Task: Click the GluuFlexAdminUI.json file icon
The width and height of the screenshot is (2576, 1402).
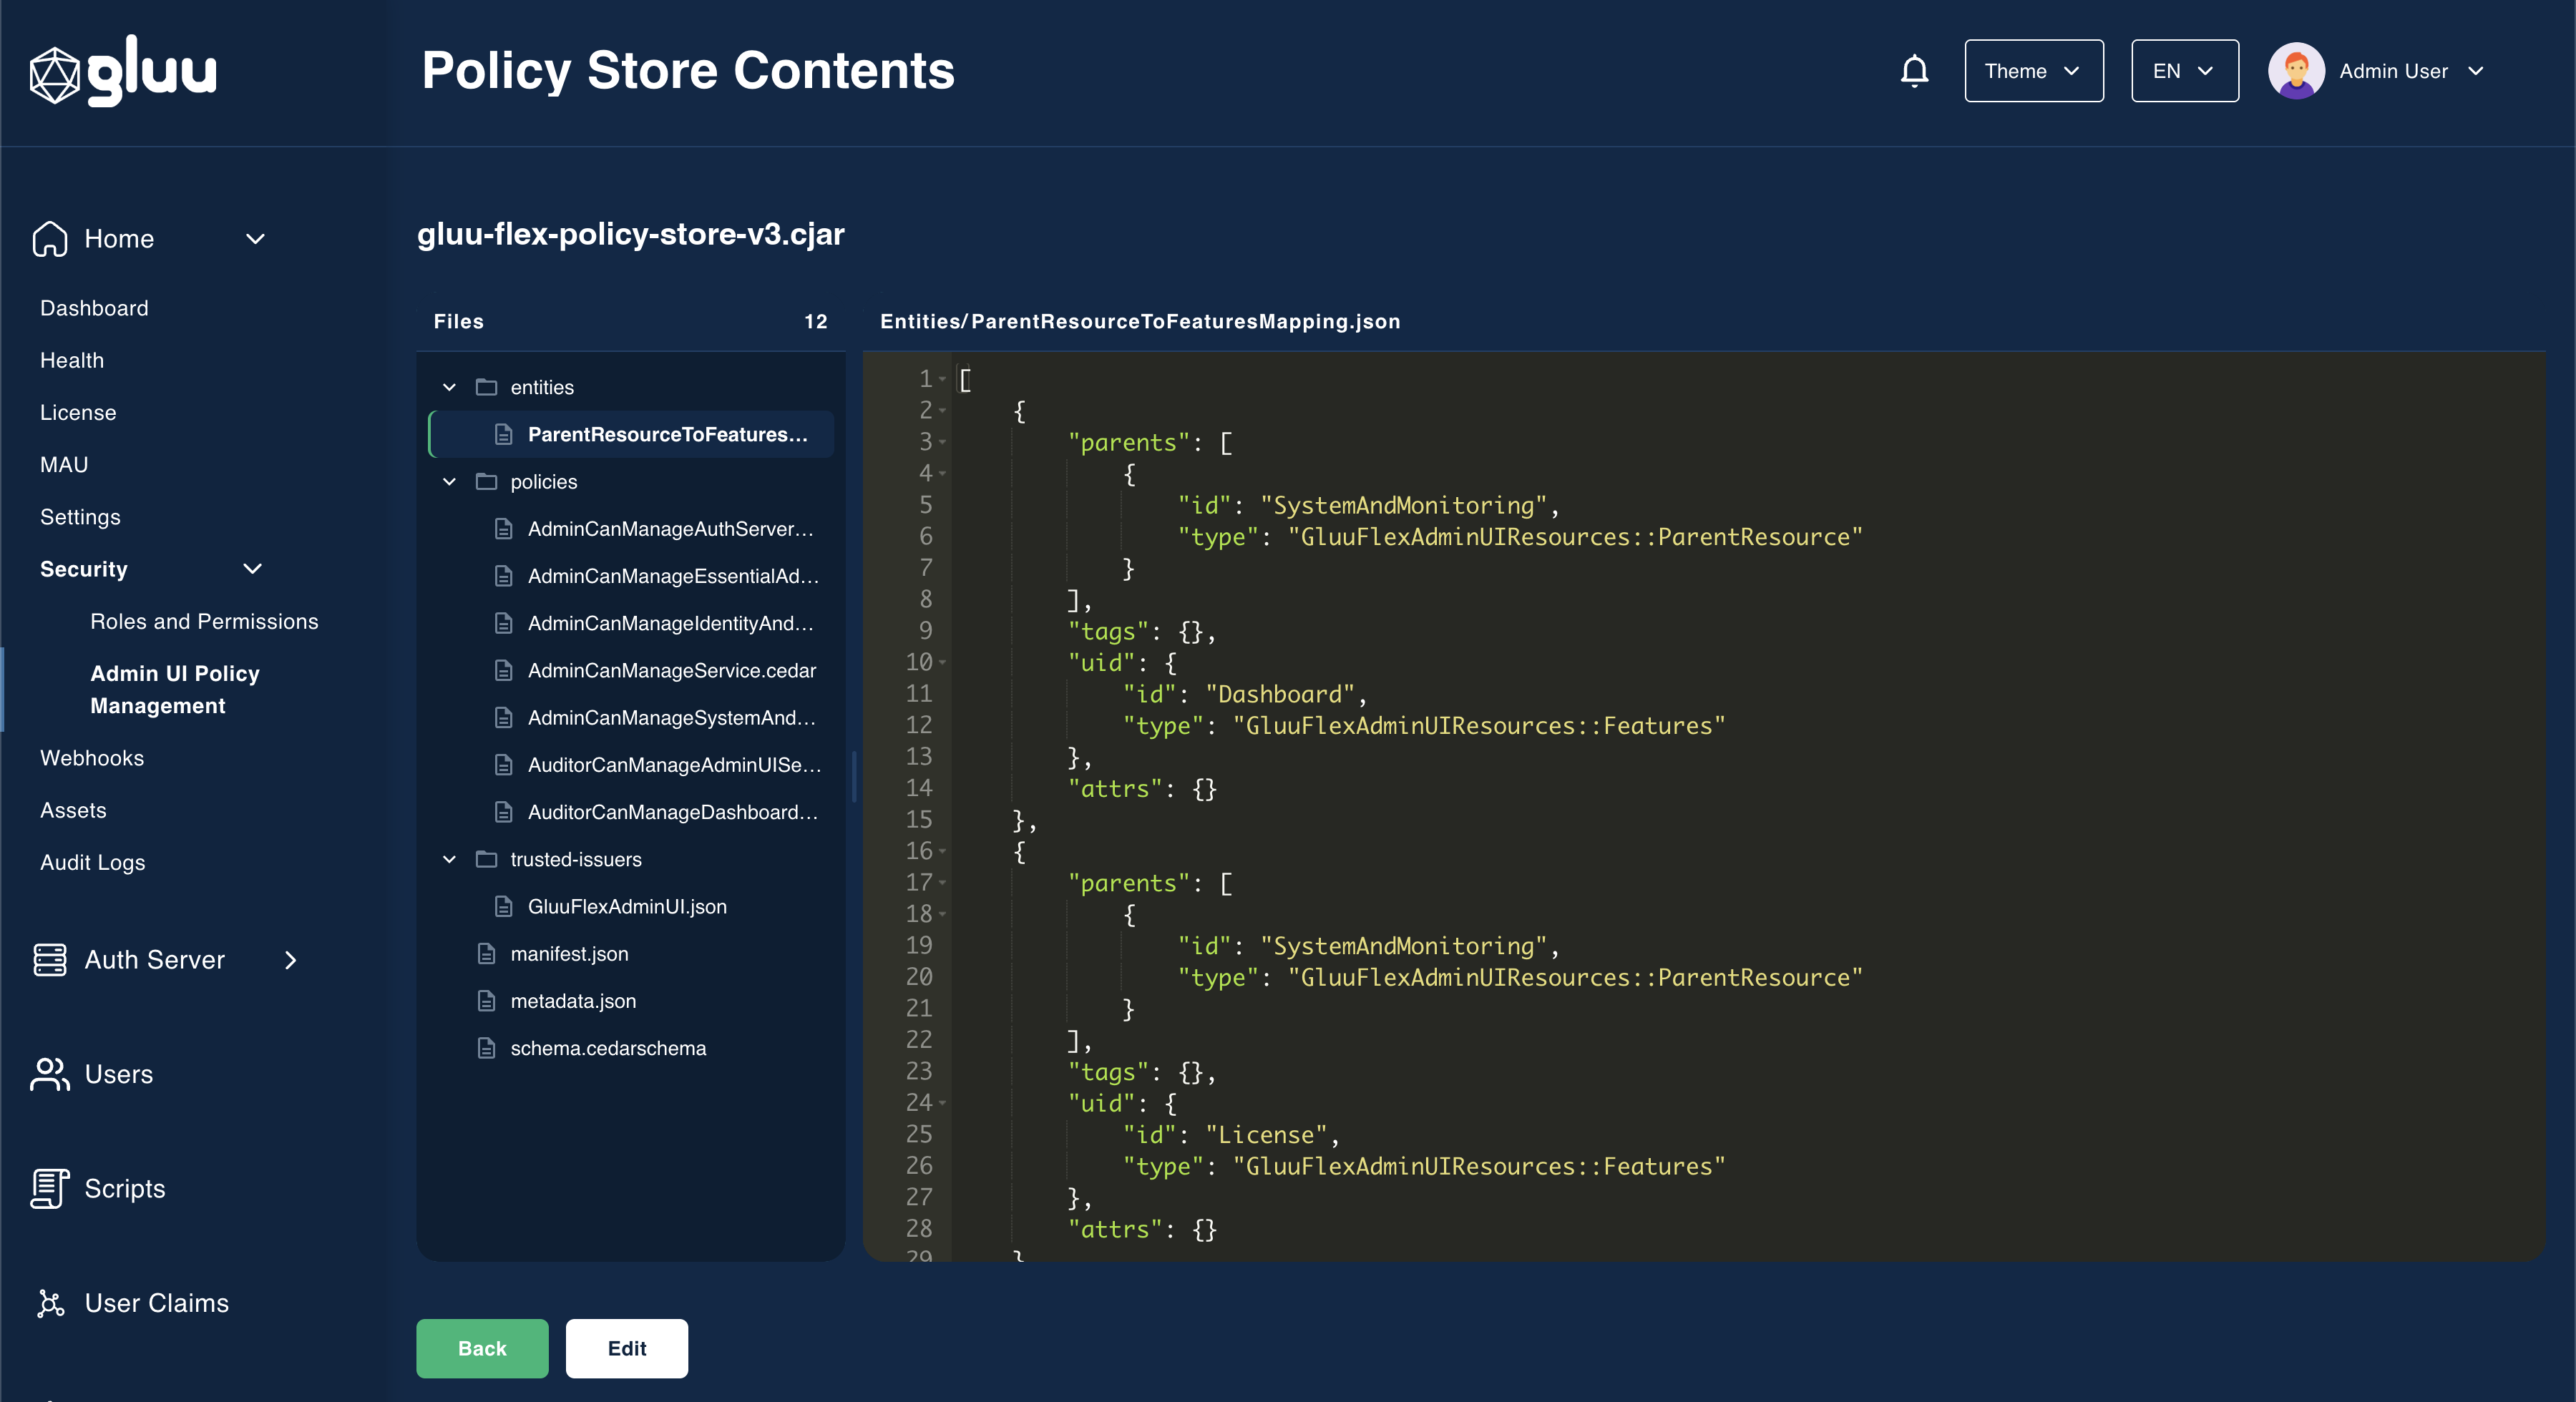Action: (x=504, y=907)
